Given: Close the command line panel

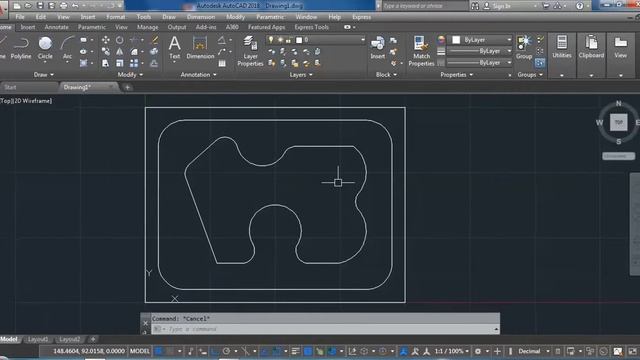Looking at the screenshot, I should (x=146, y=323).
